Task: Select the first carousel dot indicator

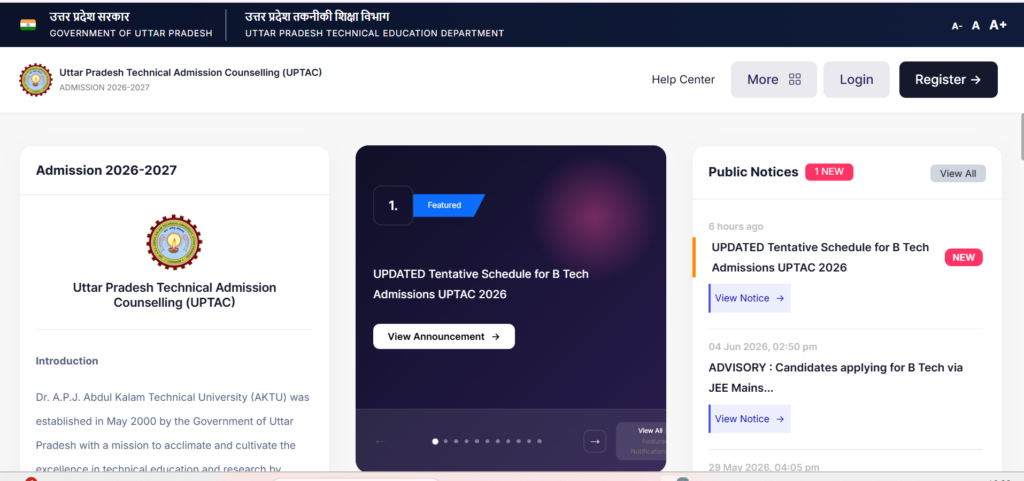Action: coord(435,441)
